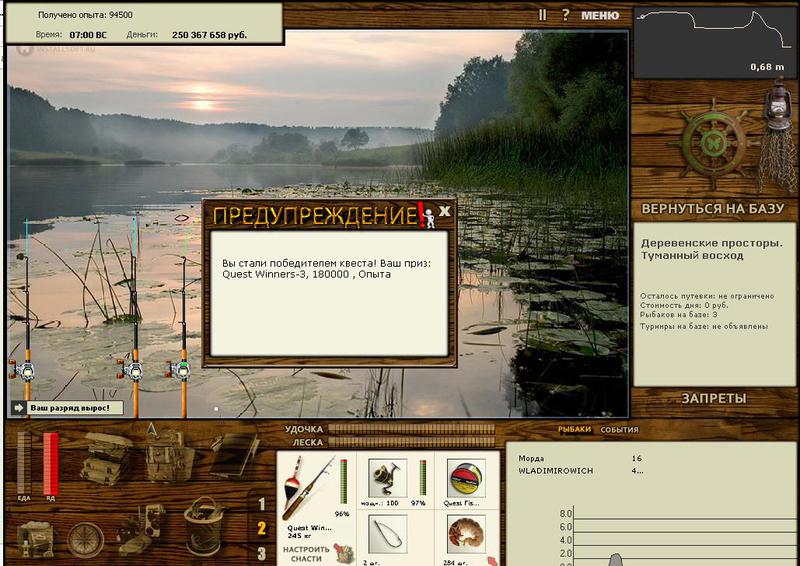Switch to the СОБЫТИЯ tab
800x566 pixels.
[619, 430]
